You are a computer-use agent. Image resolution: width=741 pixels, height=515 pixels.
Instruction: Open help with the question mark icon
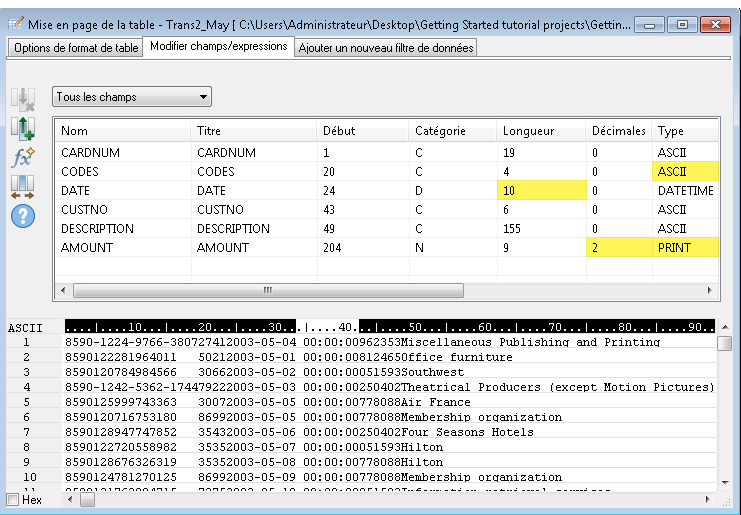[x=22, y=215]
